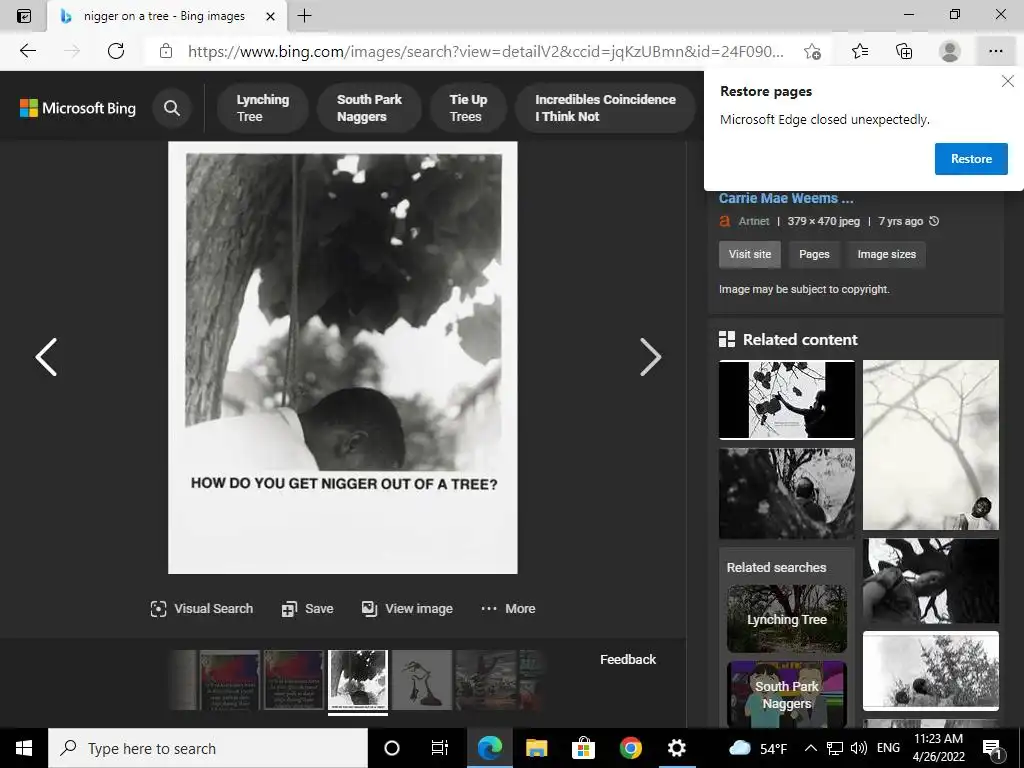Show the previous image

(x=46, y=357)
